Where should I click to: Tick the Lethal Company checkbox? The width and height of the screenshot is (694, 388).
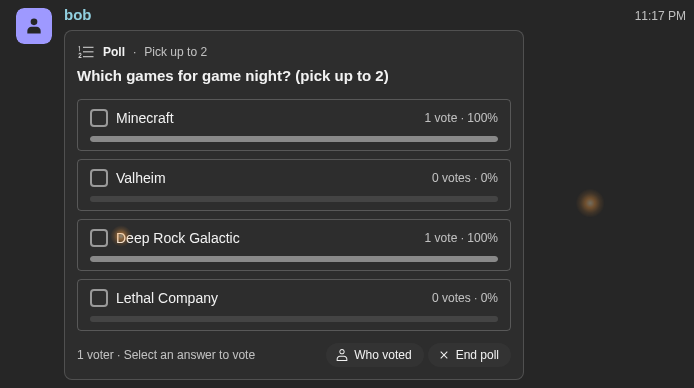coord(99,298)
